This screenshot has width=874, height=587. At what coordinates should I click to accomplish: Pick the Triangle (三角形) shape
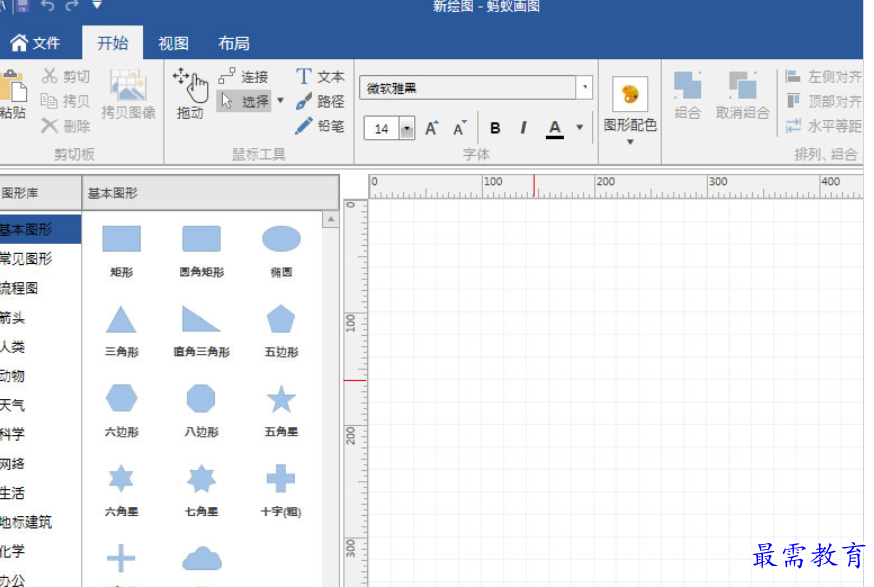(121, 319)
